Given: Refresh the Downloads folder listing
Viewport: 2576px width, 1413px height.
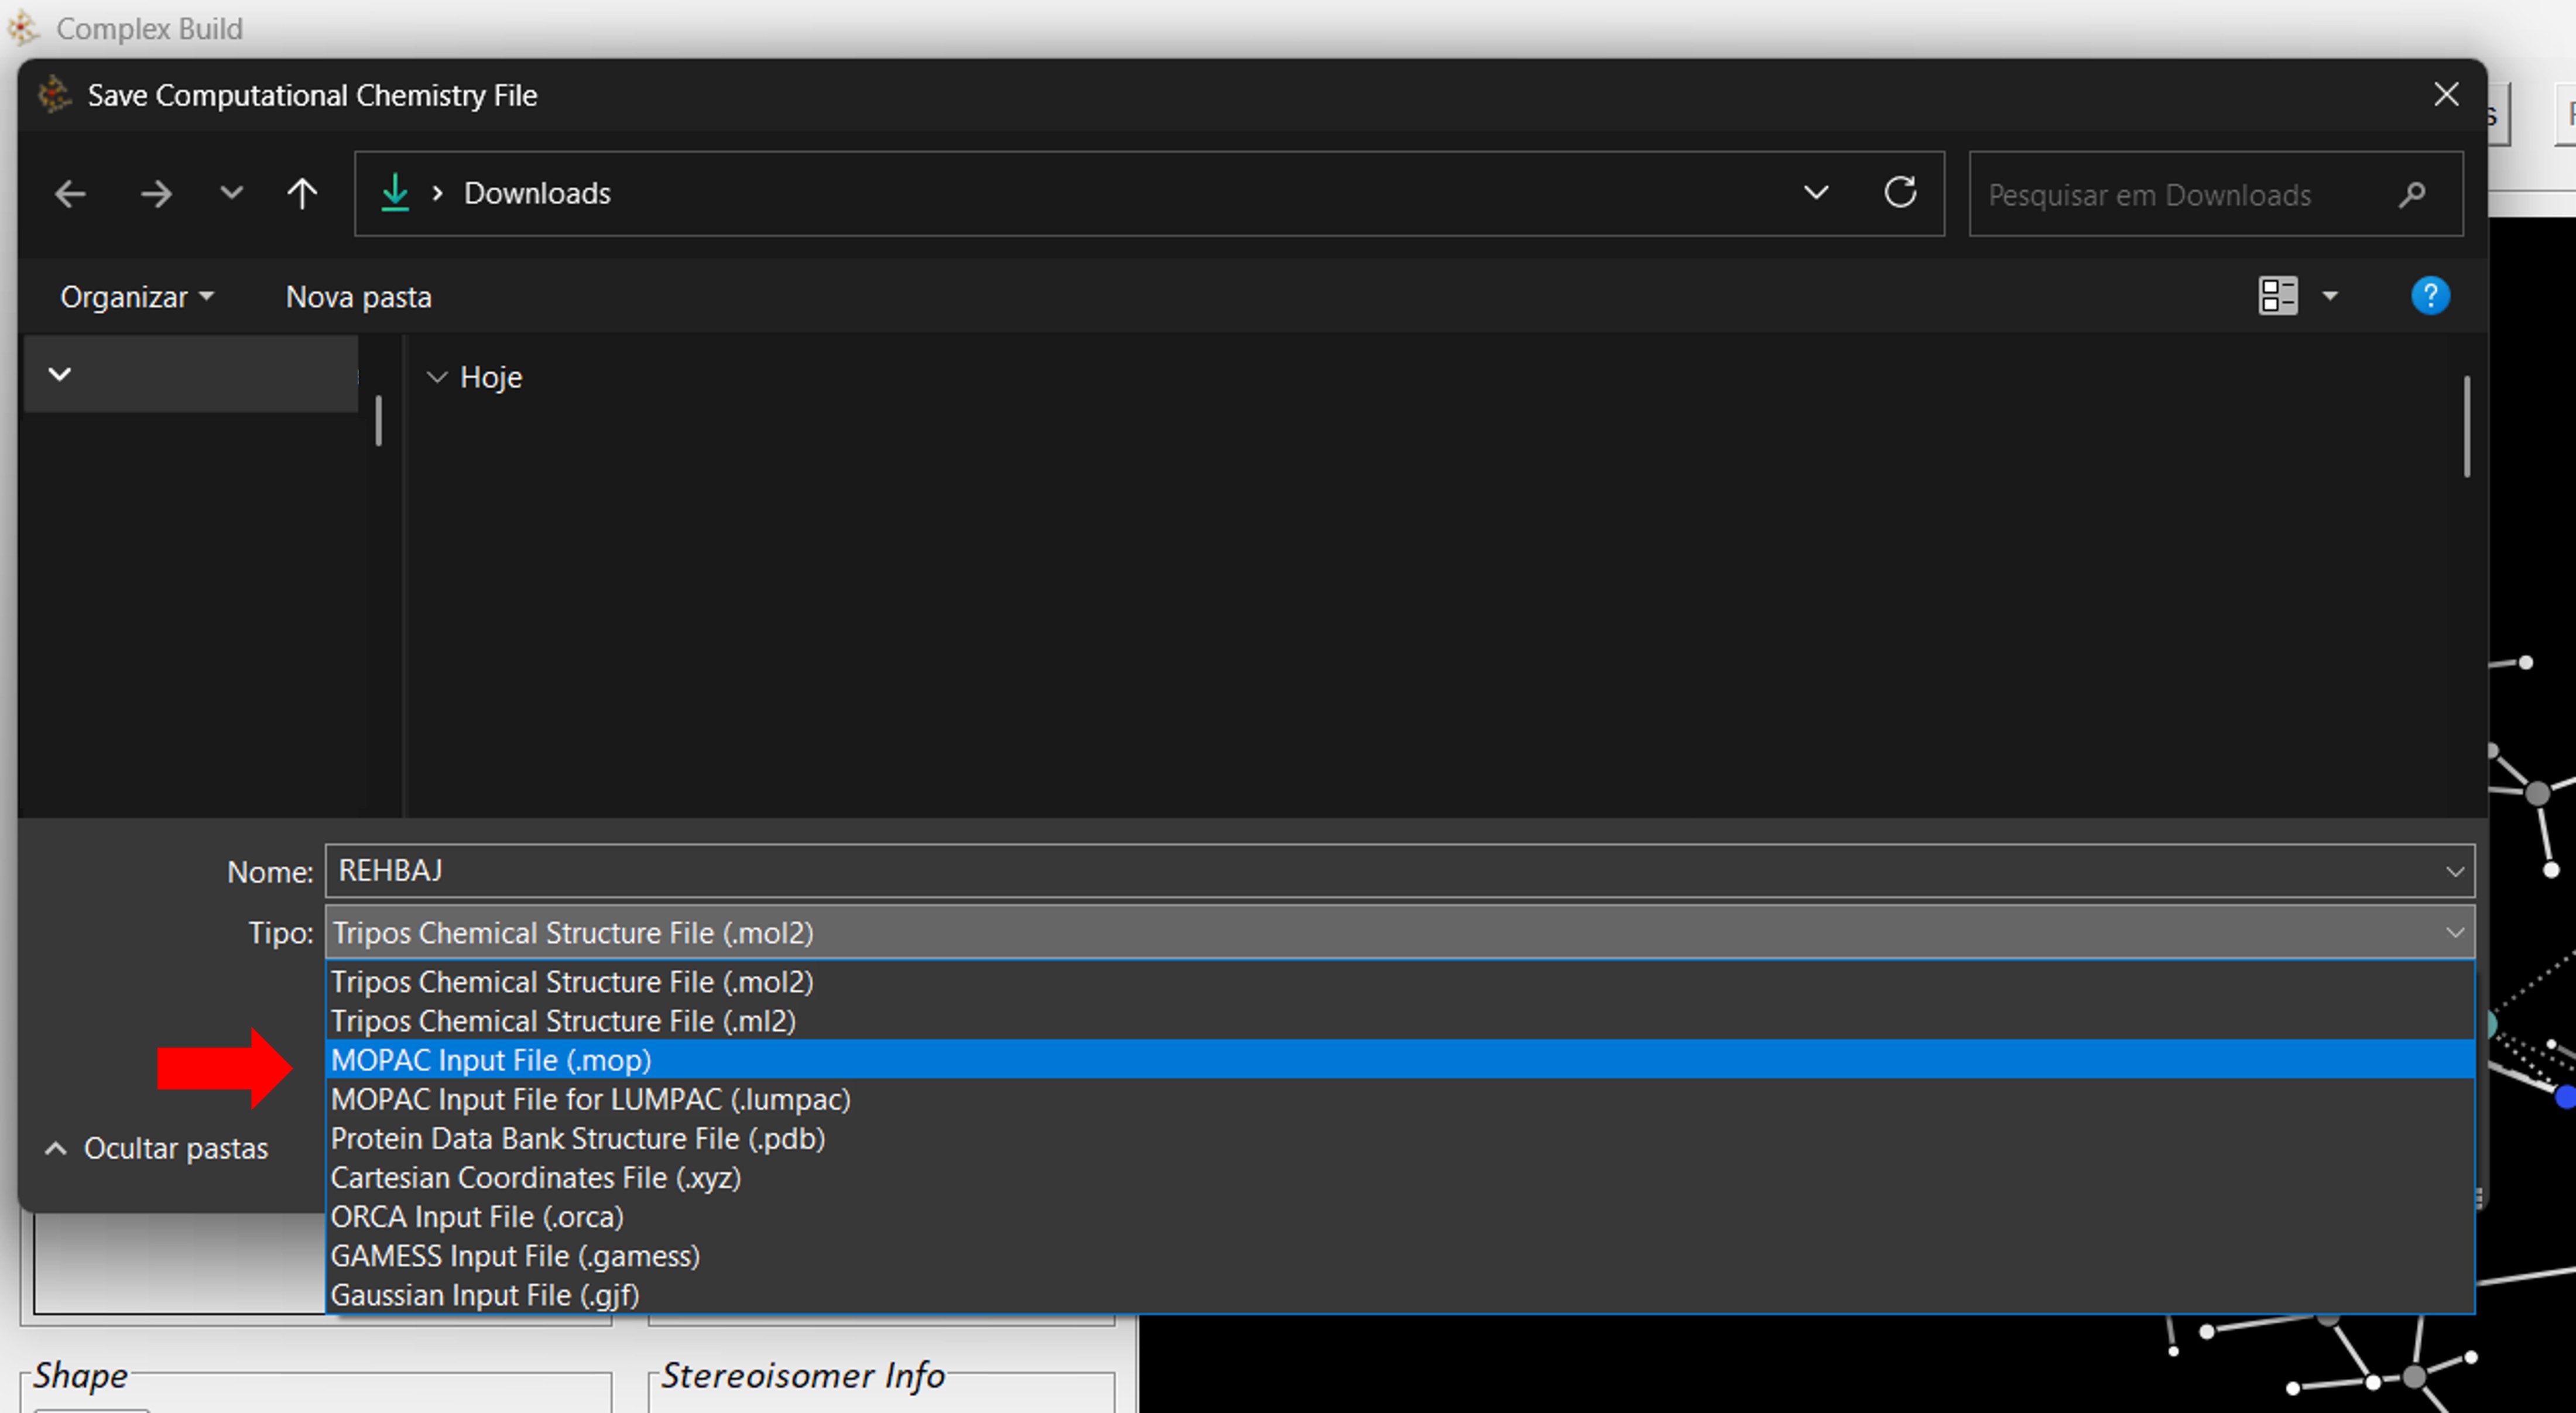Looking at the screenshot, I should coord(1900,192).
